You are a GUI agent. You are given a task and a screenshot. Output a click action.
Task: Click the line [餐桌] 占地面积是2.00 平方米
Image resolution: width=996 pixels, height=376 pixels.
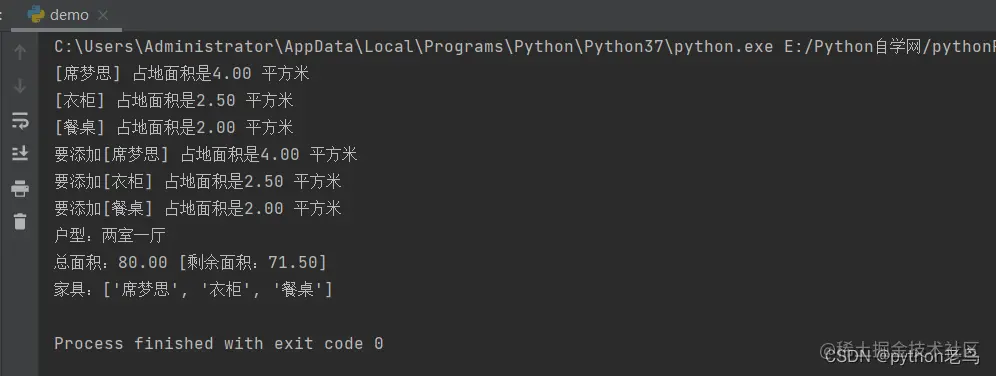(174, 128)
